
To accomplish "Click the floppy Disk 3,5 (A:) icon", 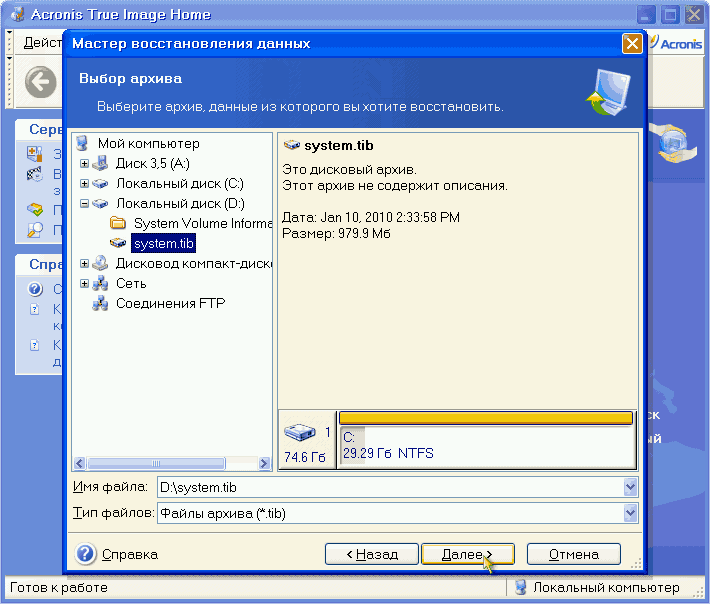I will [100, 163].
